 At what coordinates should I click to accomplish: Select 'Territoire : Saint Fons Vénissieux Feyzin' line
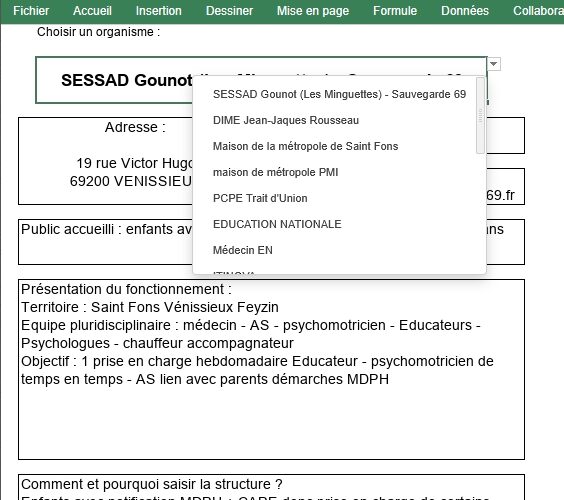click(150, 307)
